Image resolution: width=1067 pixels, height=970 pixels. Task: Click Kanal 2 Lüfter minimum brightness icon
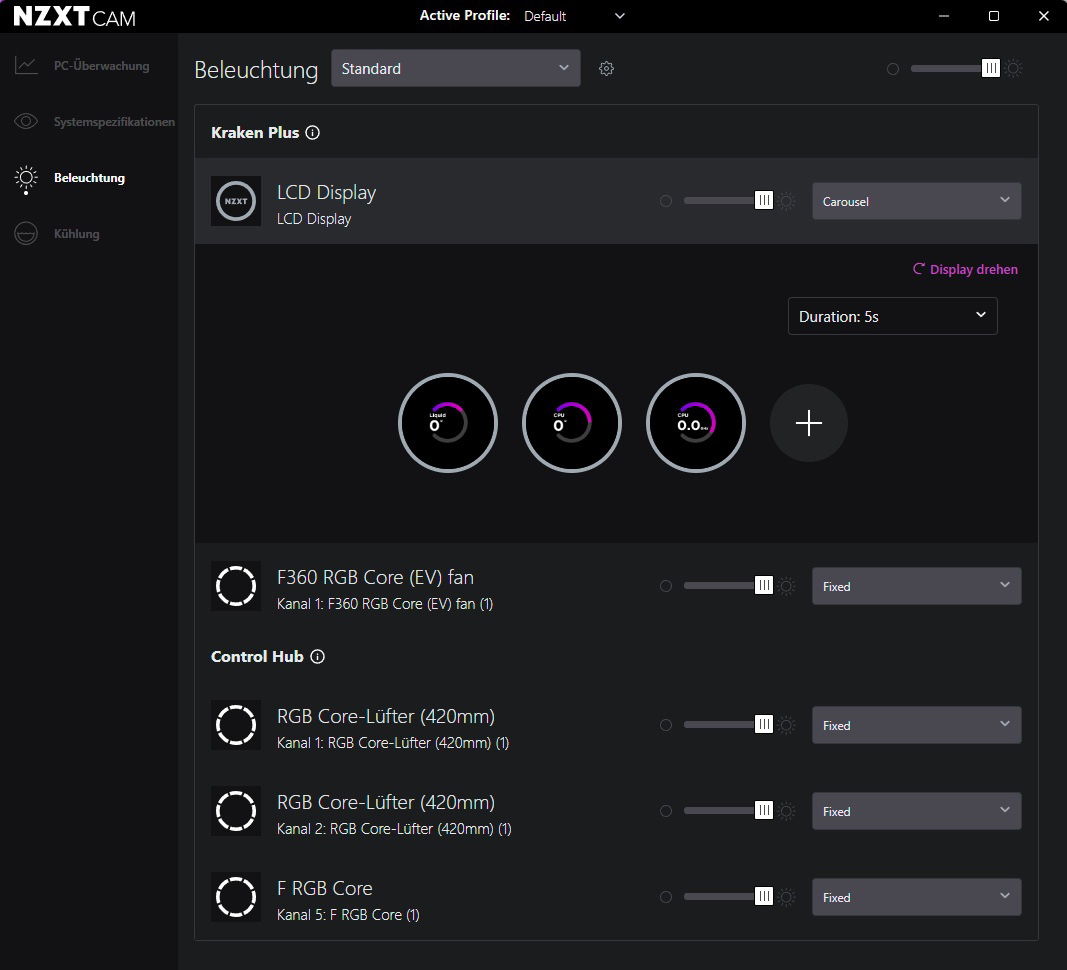click(666, 811)
